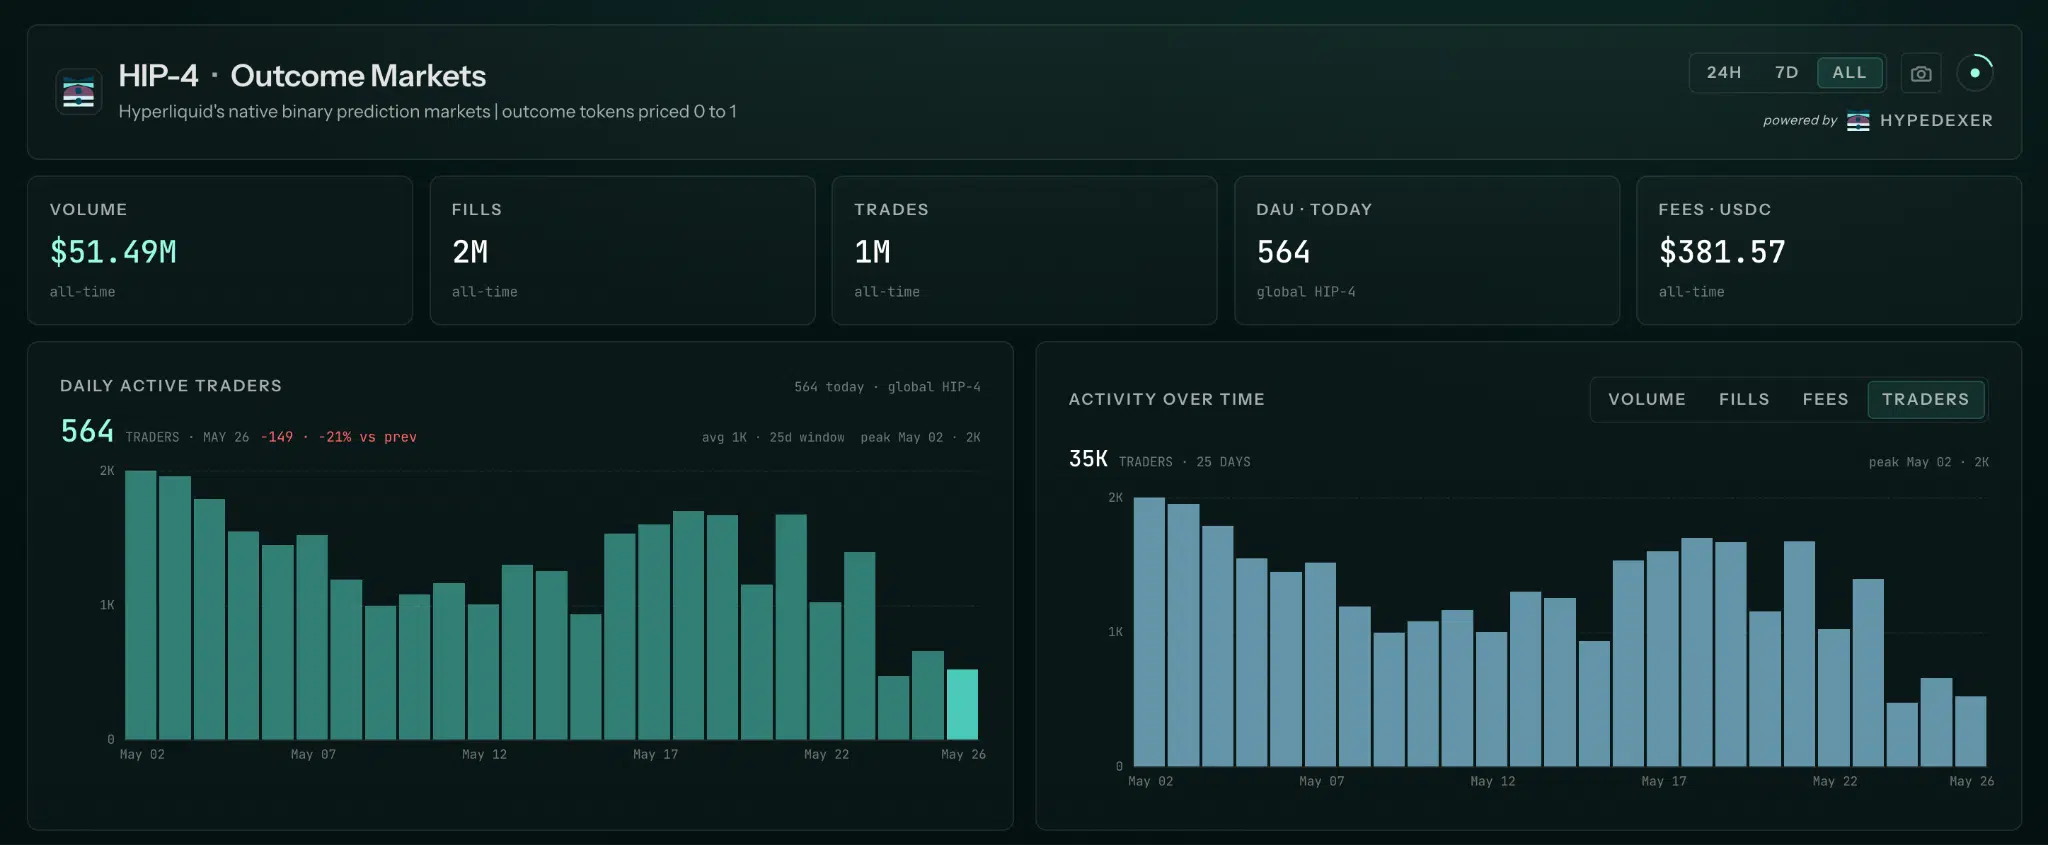Image resolution: width=2048 pixels, height=845 pixels.
Task: Show FILLS in Activity Over Time
Action: pyautogui.click(x=1744, y=400)
